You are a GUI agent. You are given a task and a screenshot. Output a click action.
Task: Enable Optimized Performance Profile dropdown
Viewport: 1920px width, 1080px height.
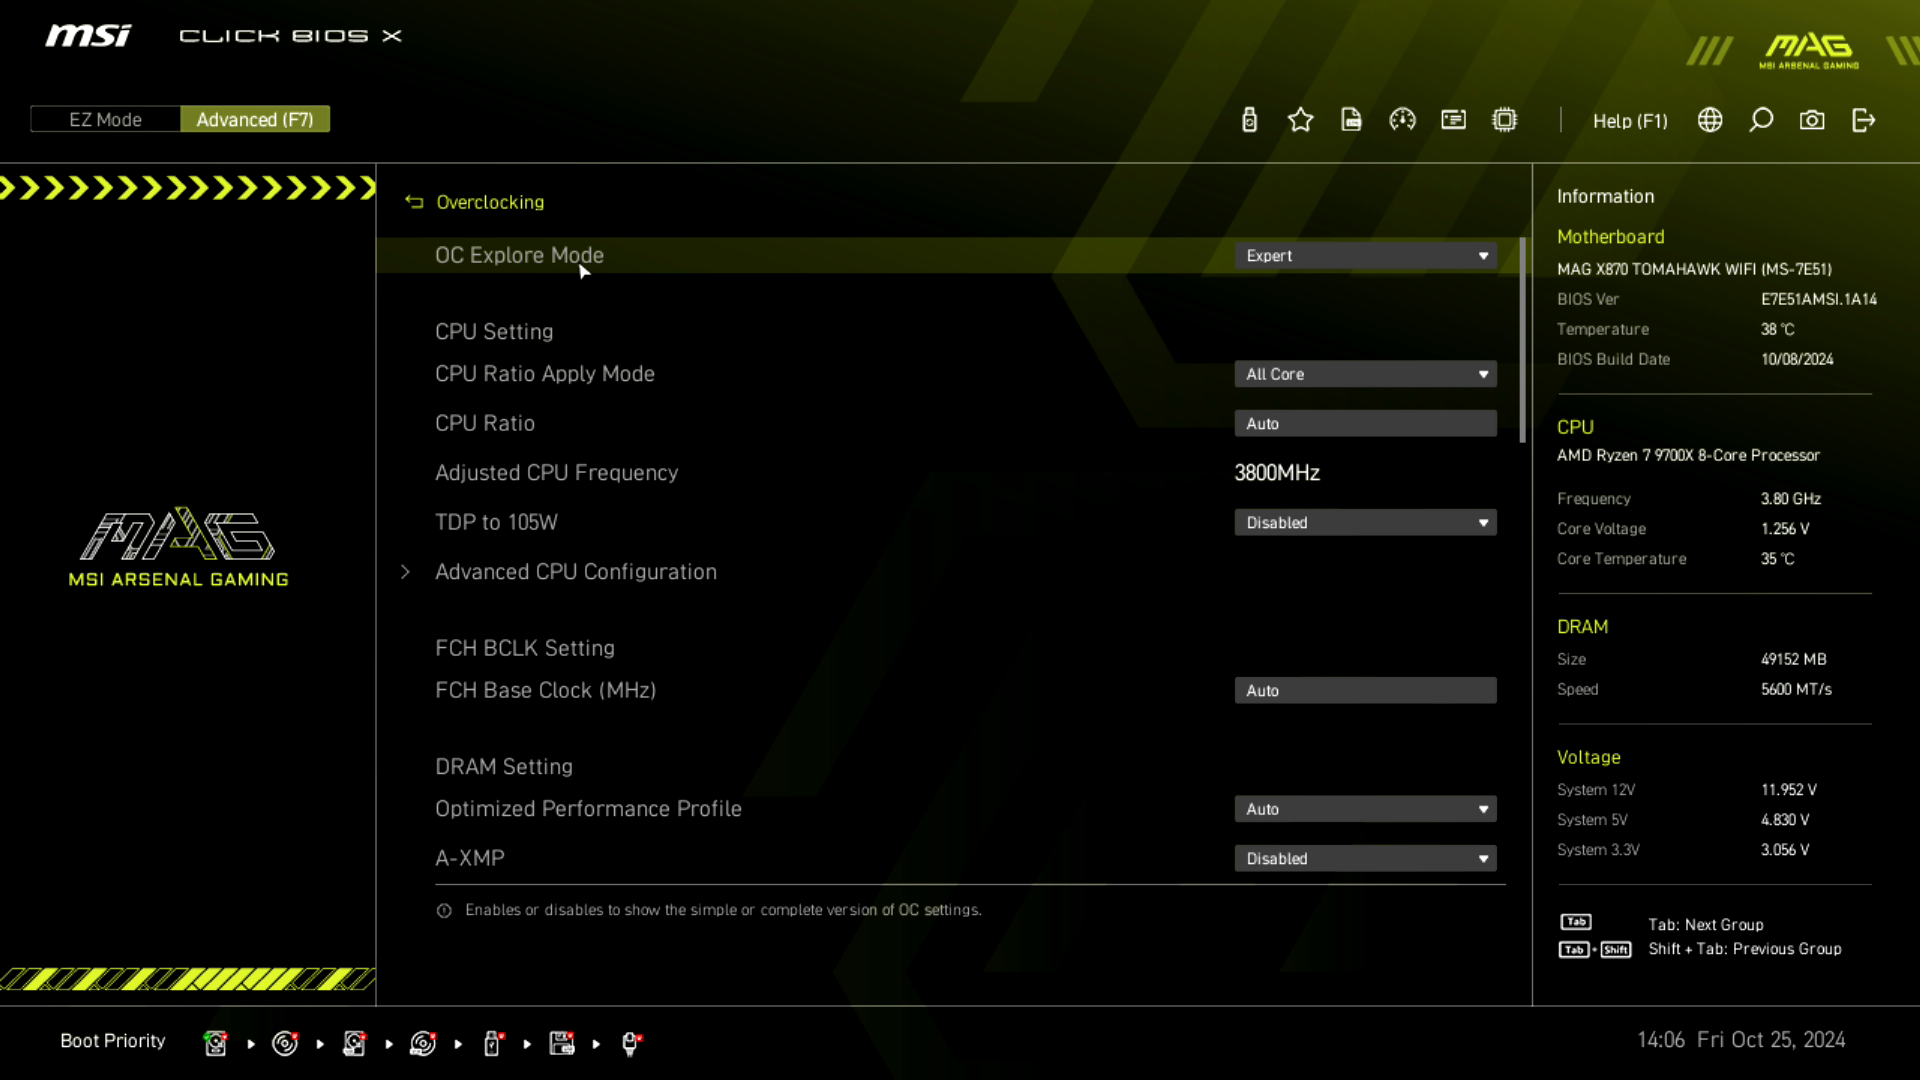1366,810
